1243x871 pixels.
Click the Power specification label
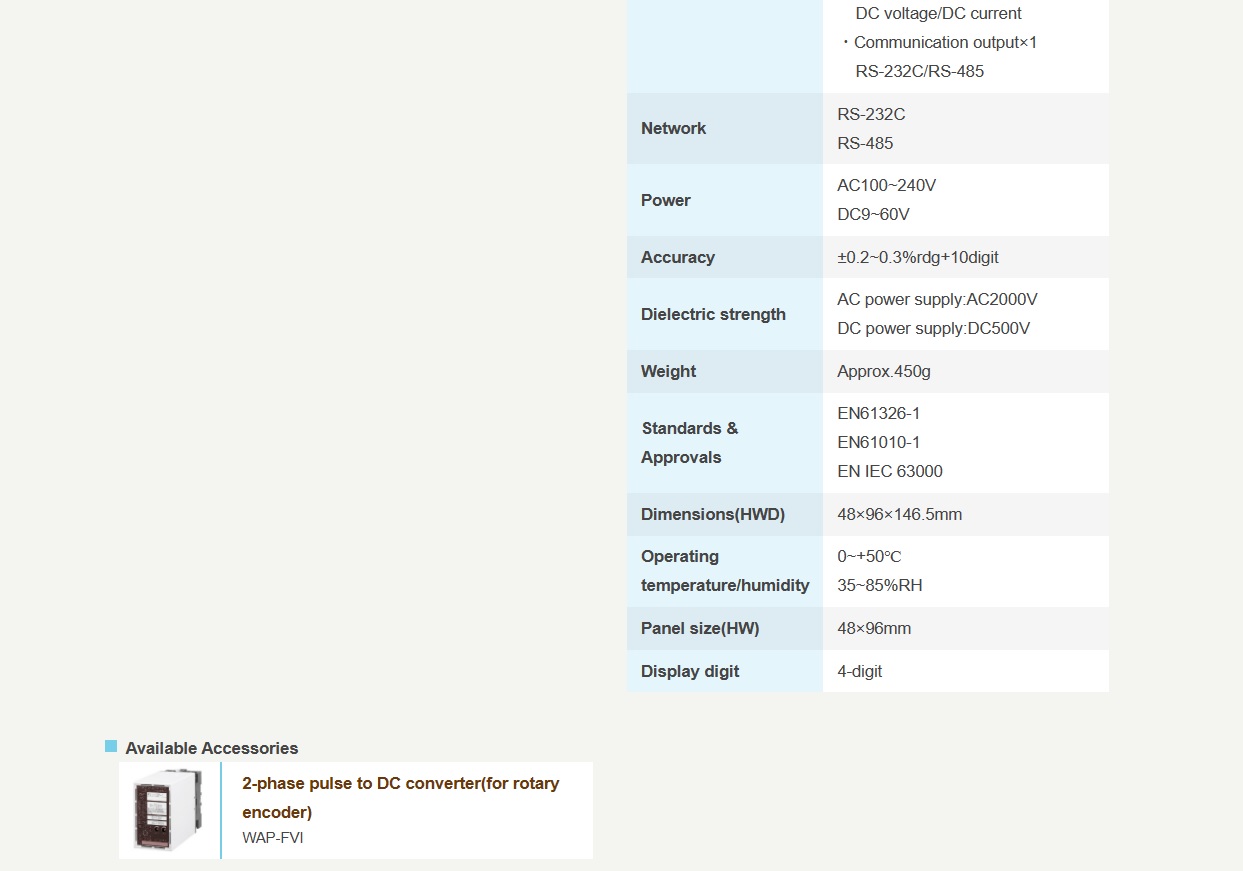tap(665, 200)
